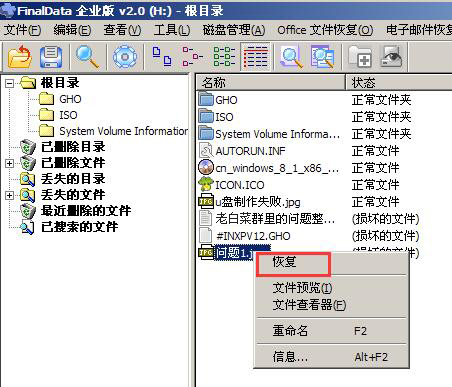Open the 磁盘管理(A) menu

pos(234,30)
